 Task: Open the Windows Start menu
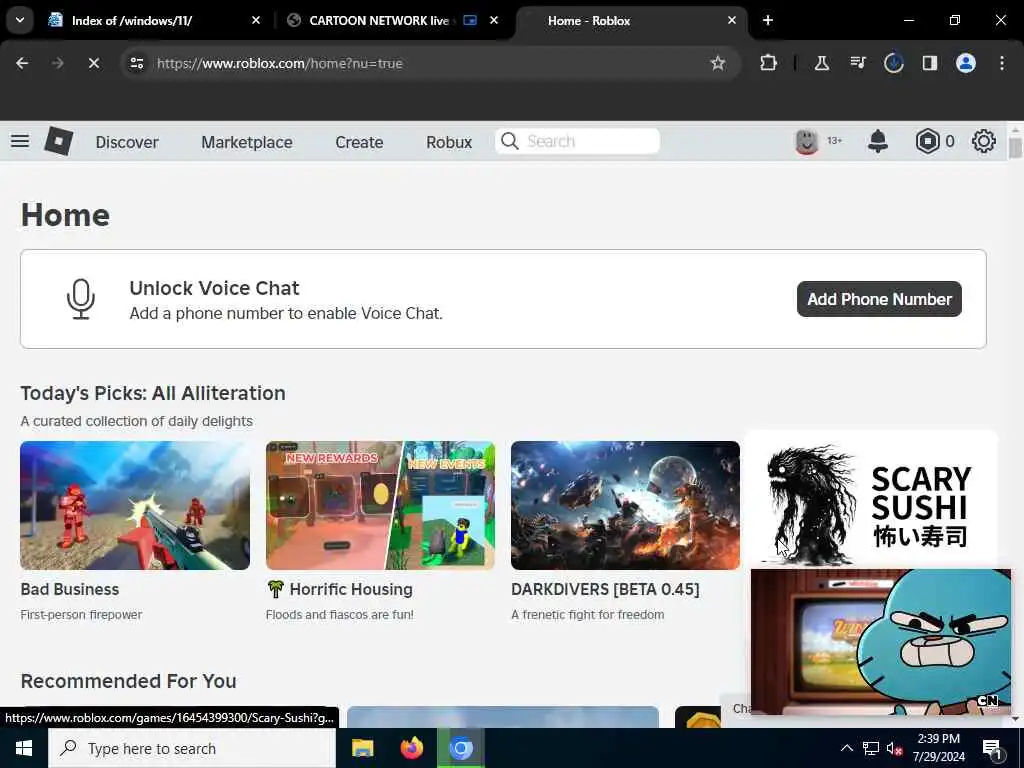click(24, 748)
